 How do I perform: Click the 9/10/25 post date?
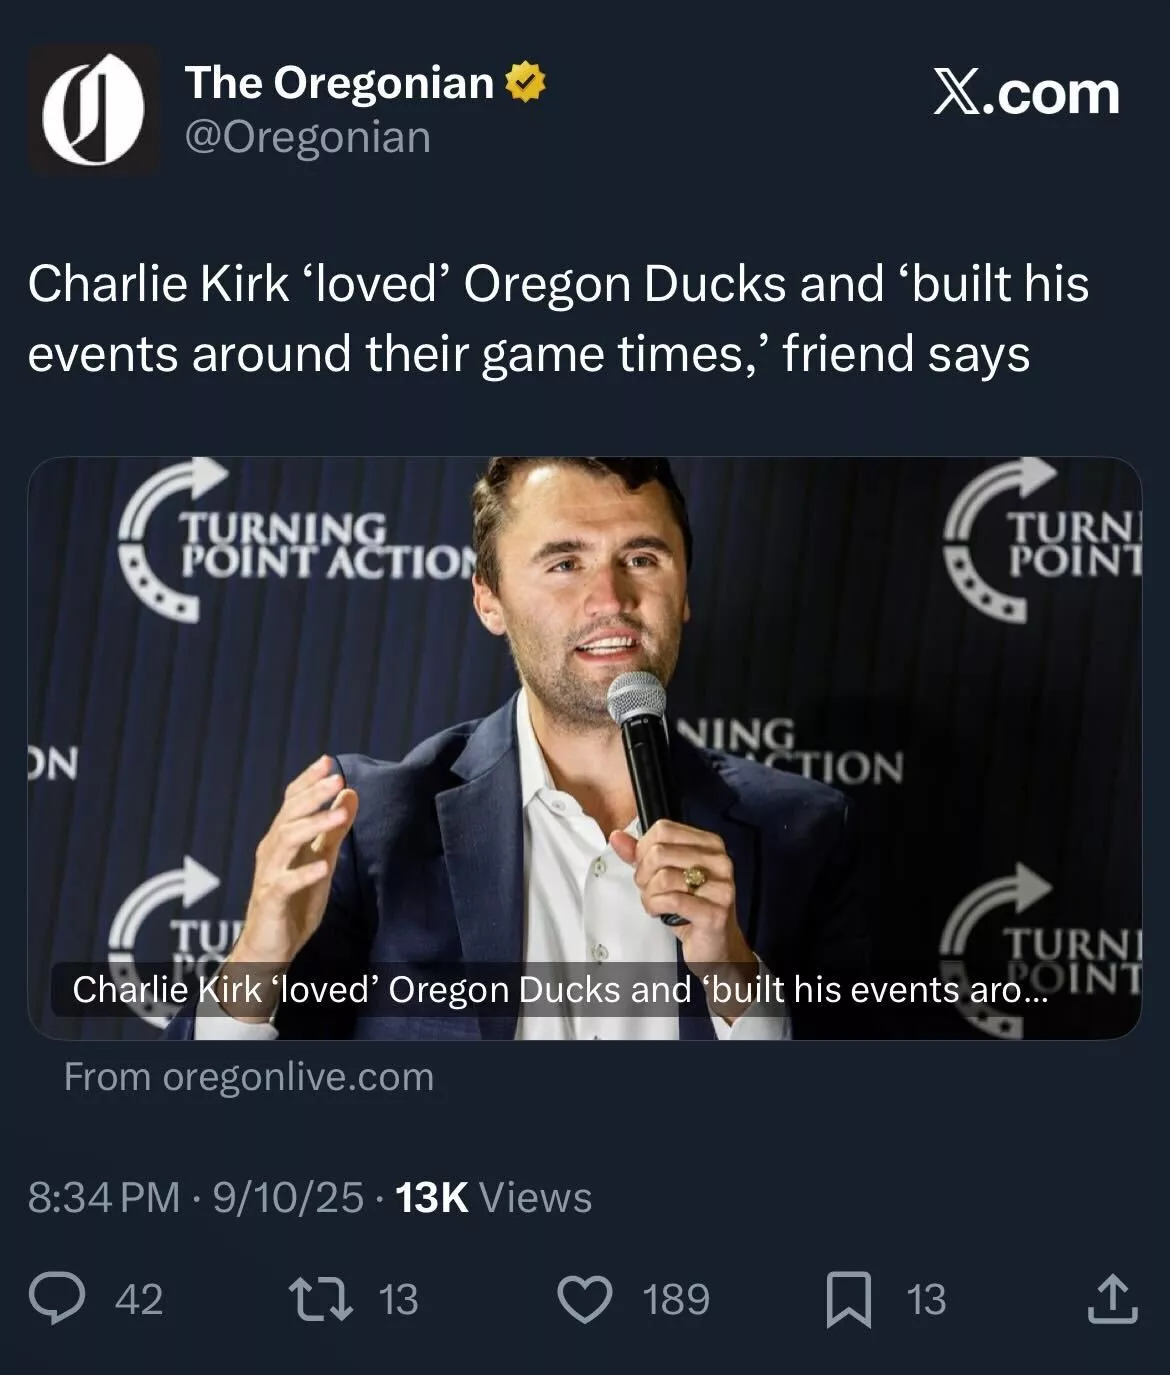(288, 1197)
